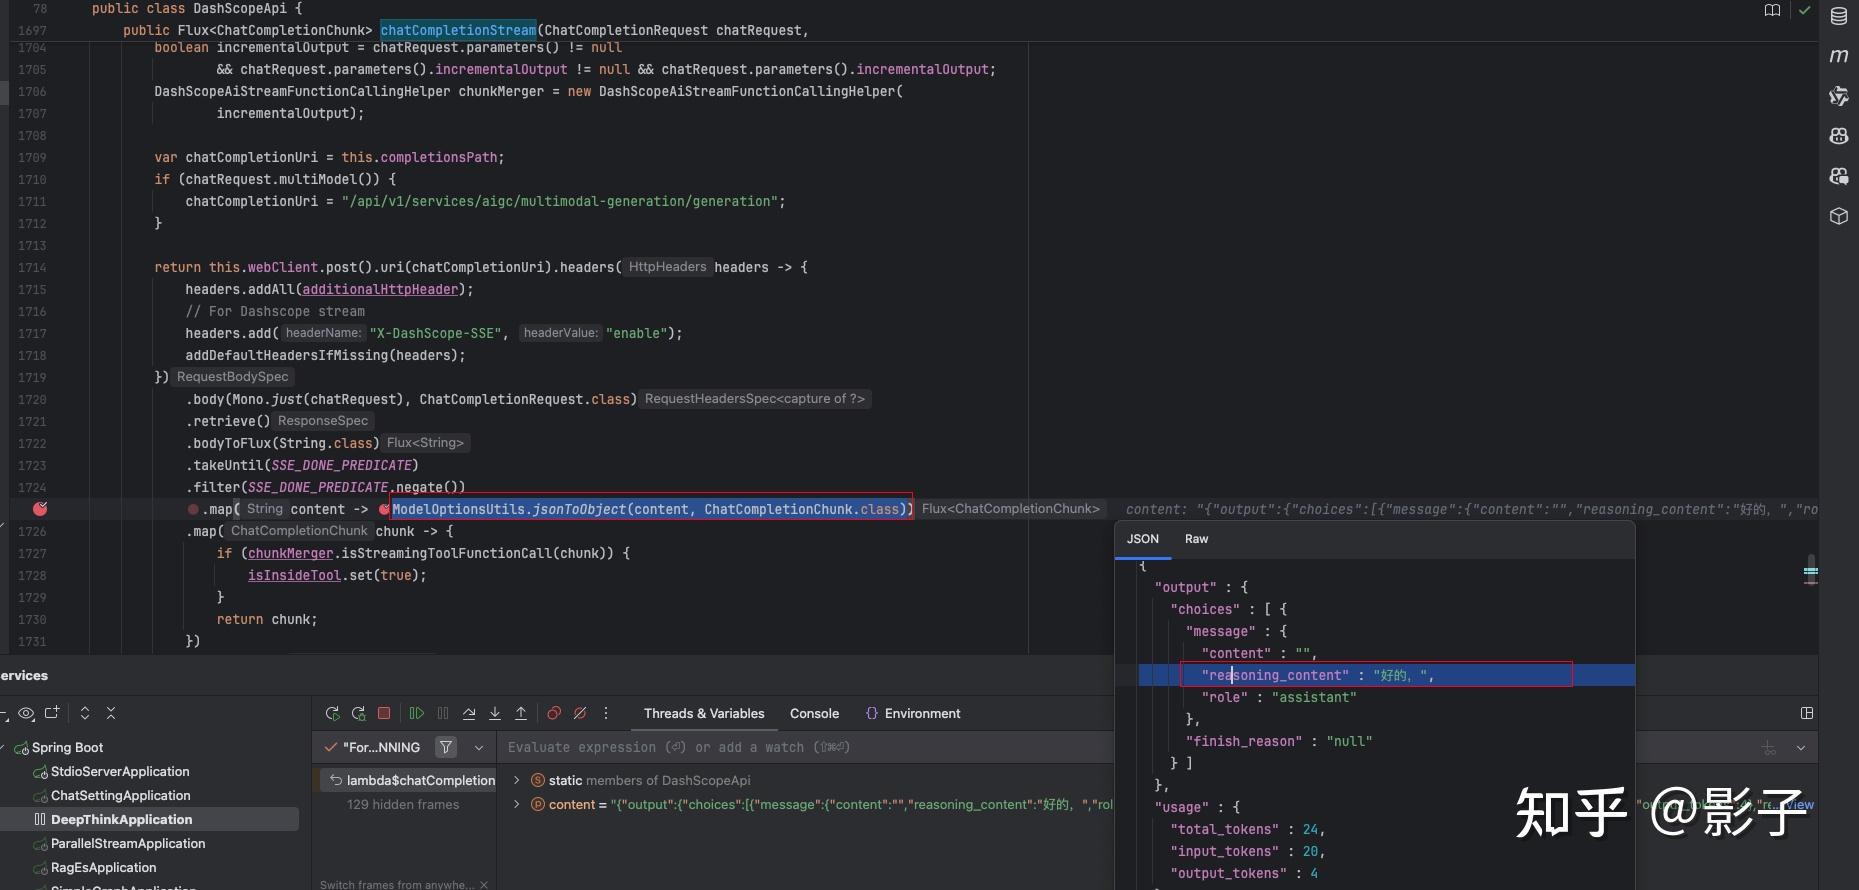
Task: Toggle Reader Mode book icon
Action: pyautogui.click(x=1772, y=10)
